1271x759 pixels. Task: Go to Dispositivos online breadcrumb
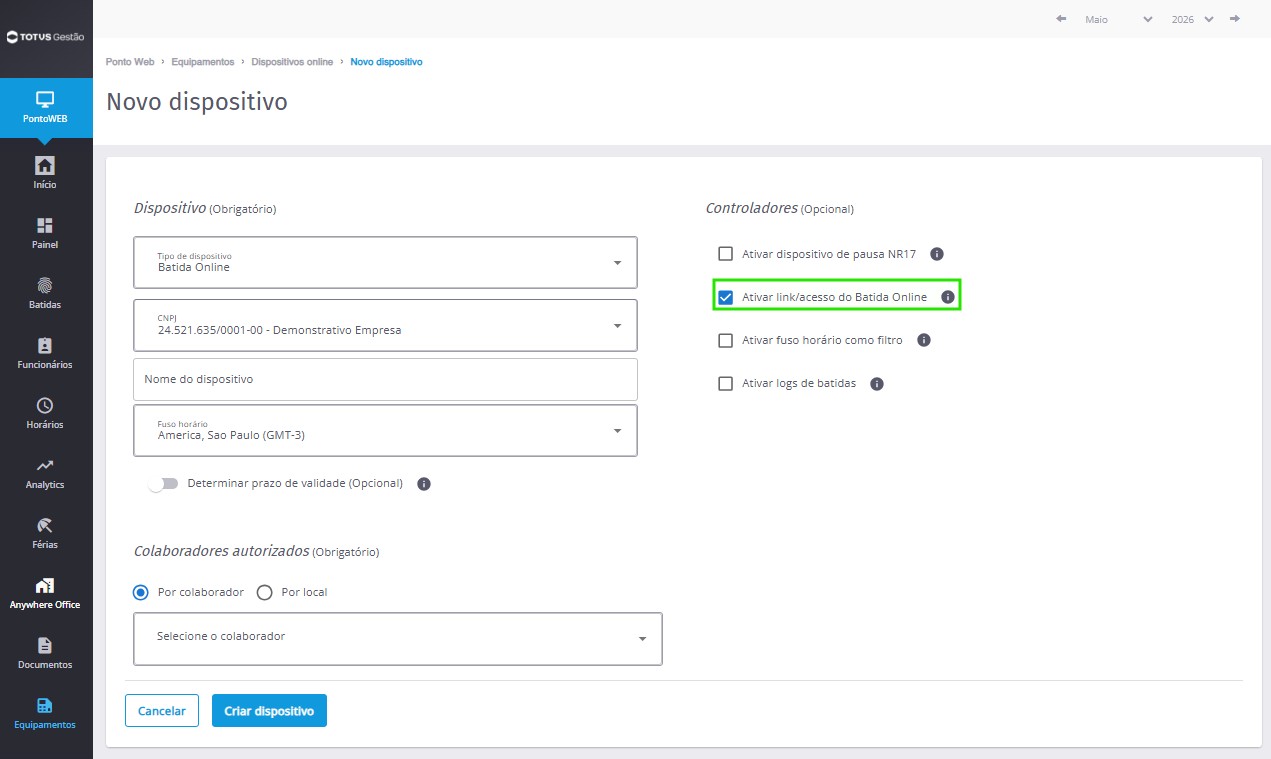(x=292, y=62)
